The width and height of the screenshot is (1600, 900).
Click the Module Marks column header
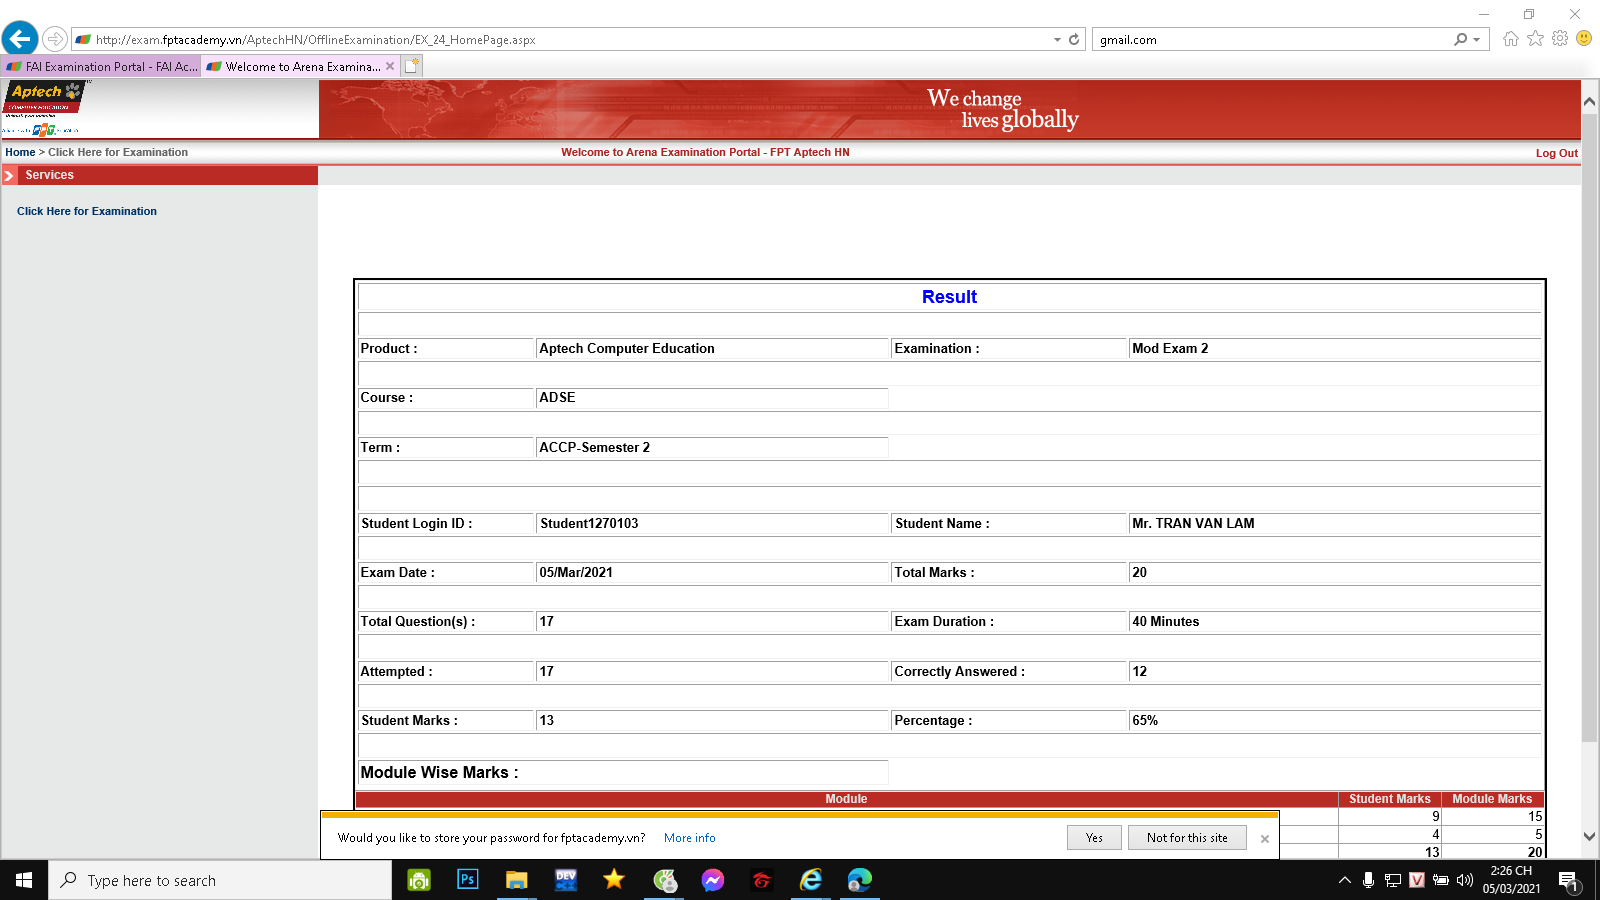(x=1492, y=799)
